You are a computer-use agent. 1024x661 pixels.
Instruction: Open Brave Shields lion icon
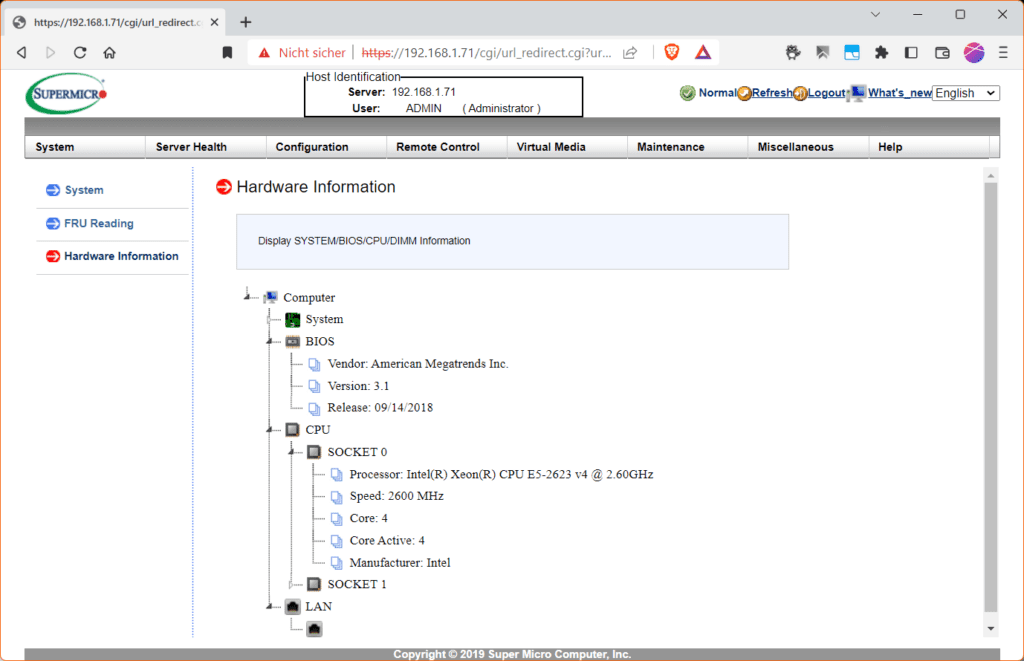point(671,52)
